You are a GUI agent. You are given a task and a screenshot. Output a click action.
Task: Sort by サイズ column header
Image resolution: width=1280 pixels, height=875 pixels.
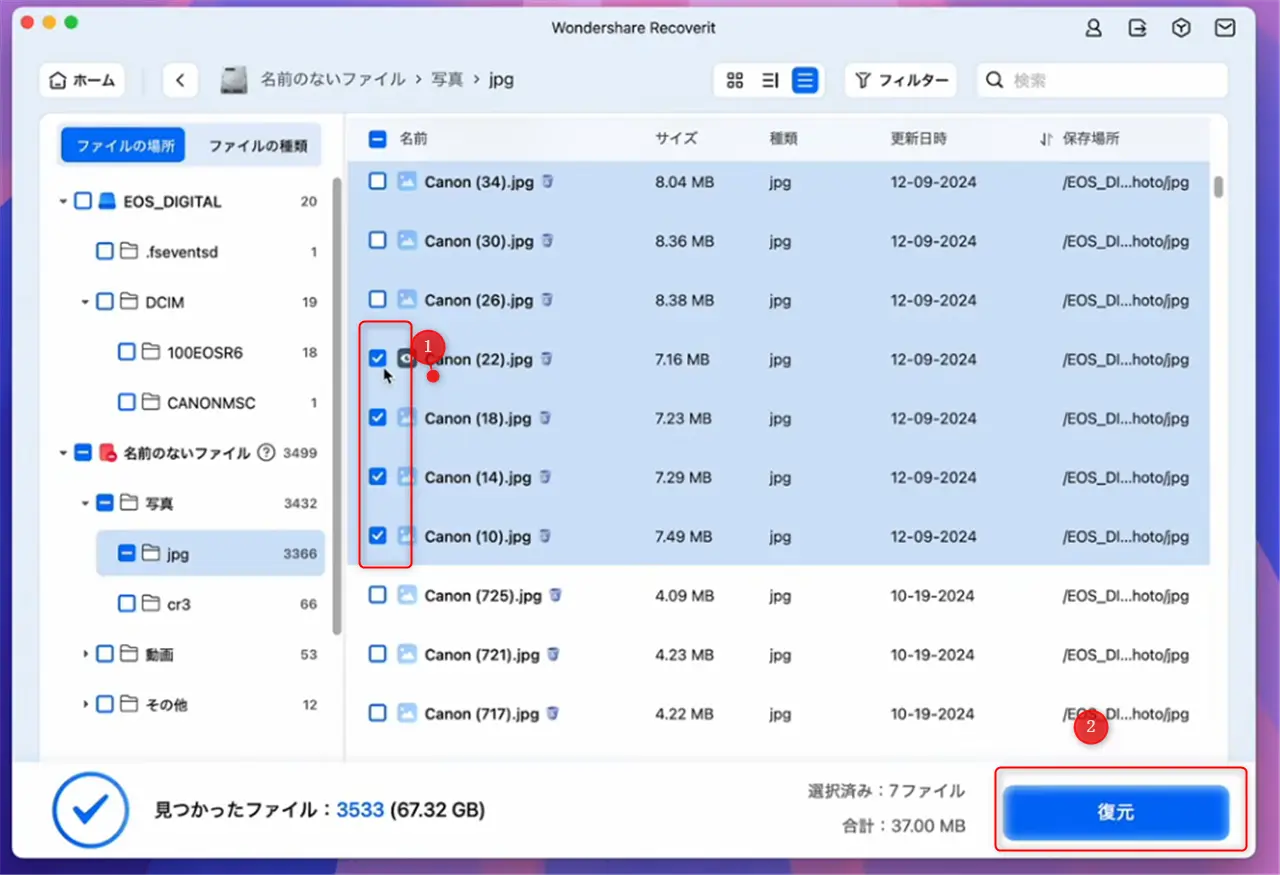676,139
